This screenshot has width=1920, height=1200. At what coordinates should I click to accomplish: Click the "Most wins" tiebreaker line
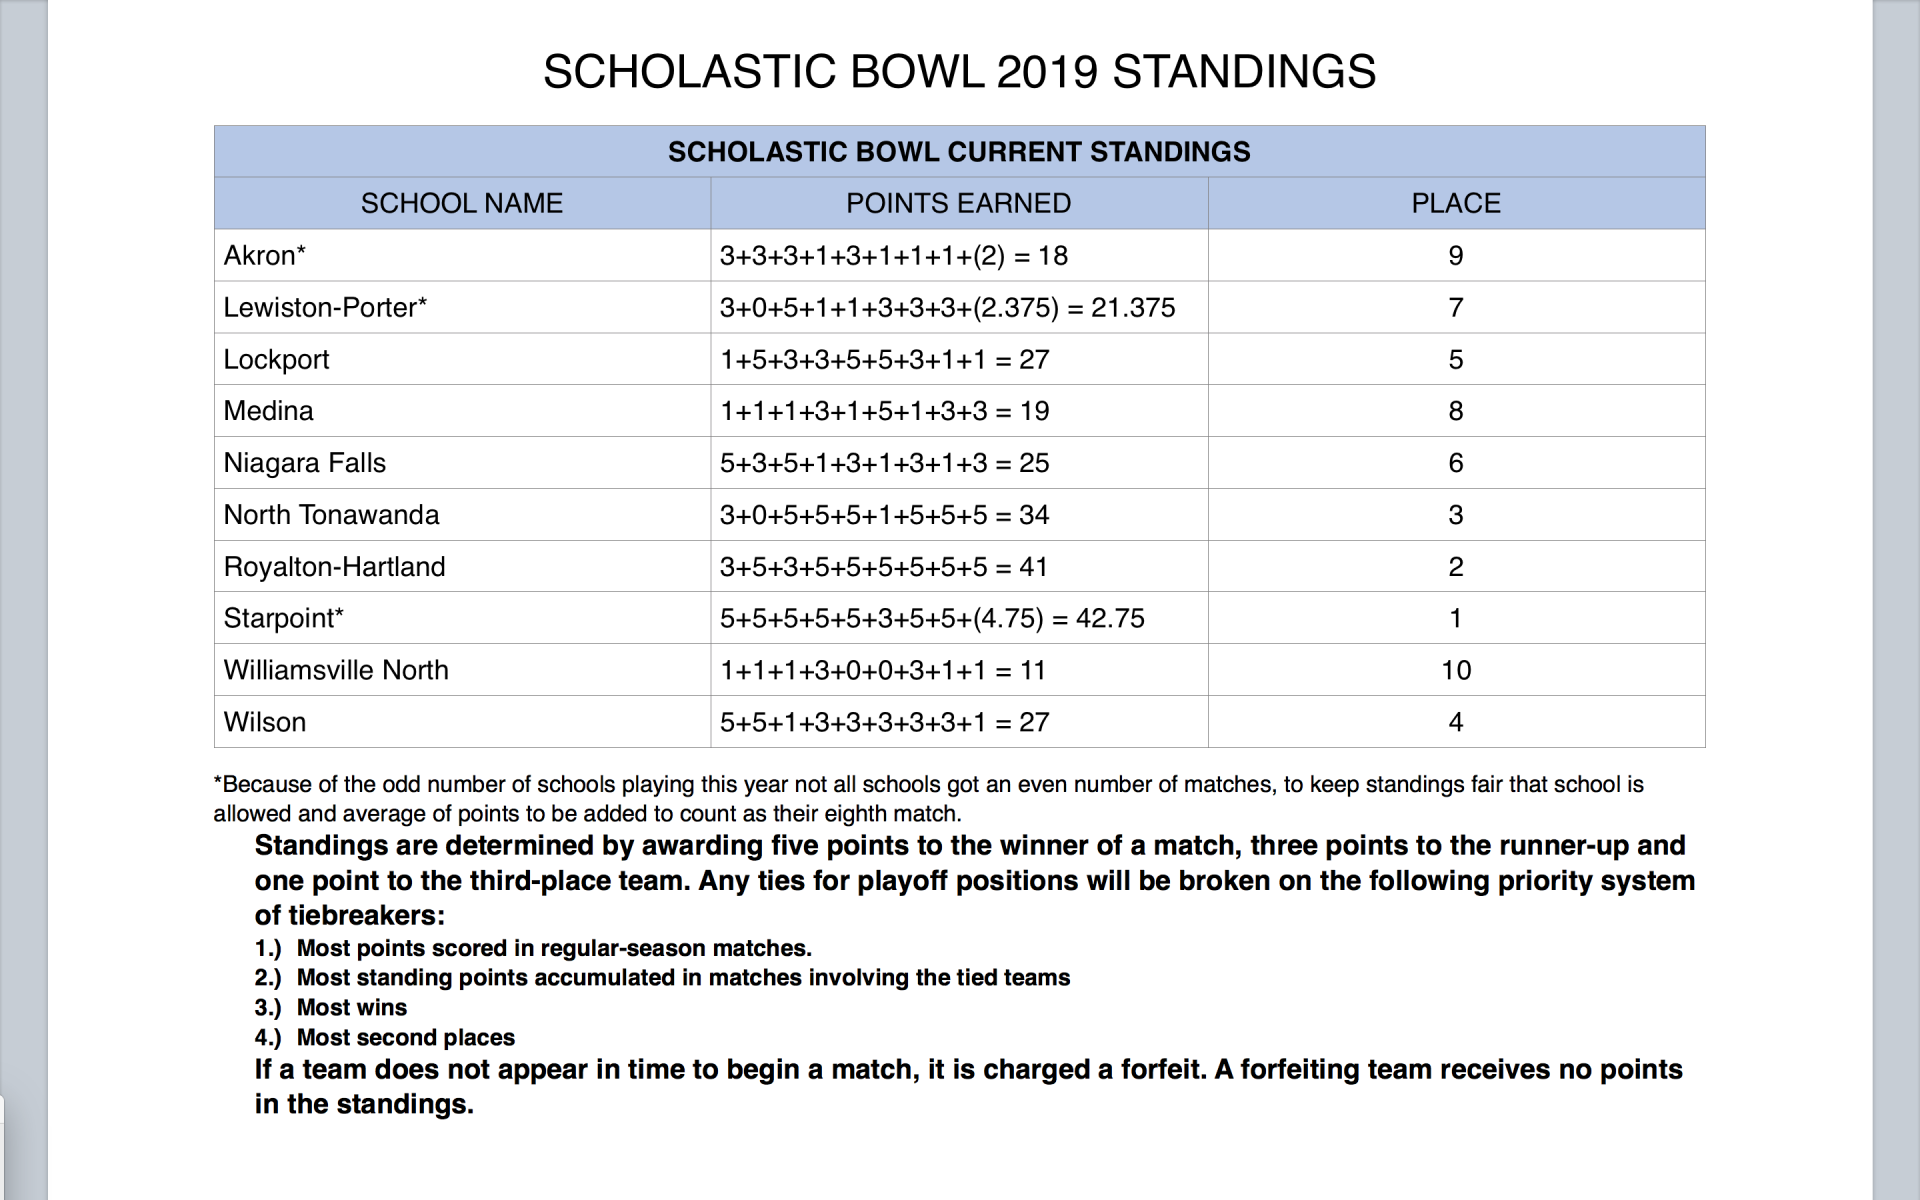[x=352, y=1008]
